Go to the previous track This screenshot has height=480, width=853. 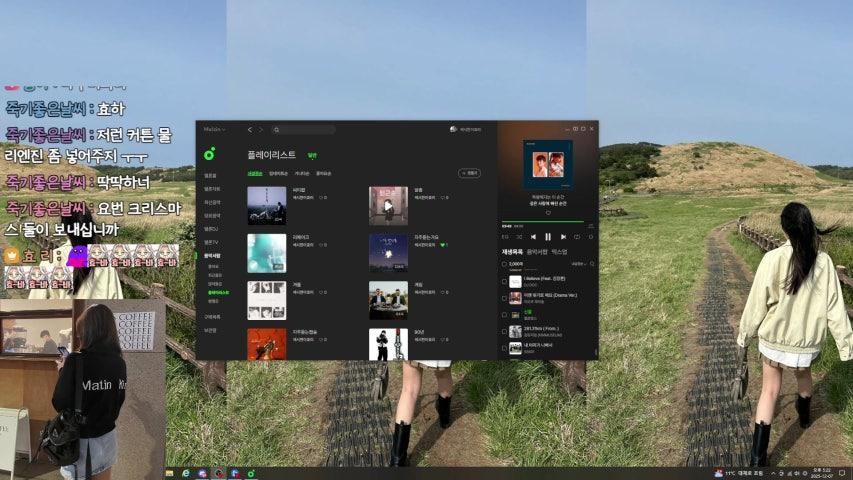pos(533,237)
